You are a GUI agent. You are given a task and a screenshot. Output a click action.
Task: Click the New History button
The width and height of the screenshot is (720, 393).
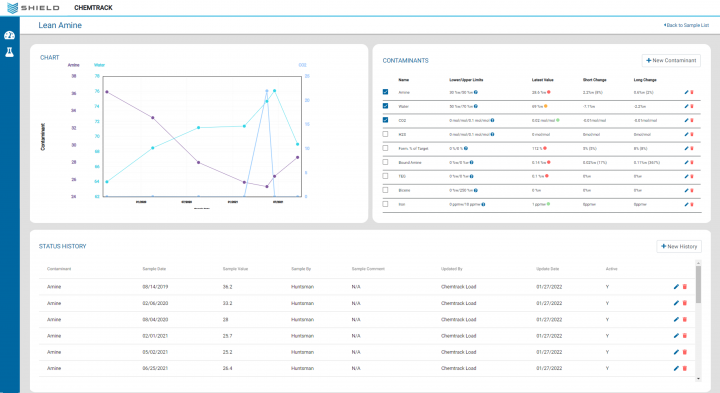pyautogui.click(x=679, y=247)
